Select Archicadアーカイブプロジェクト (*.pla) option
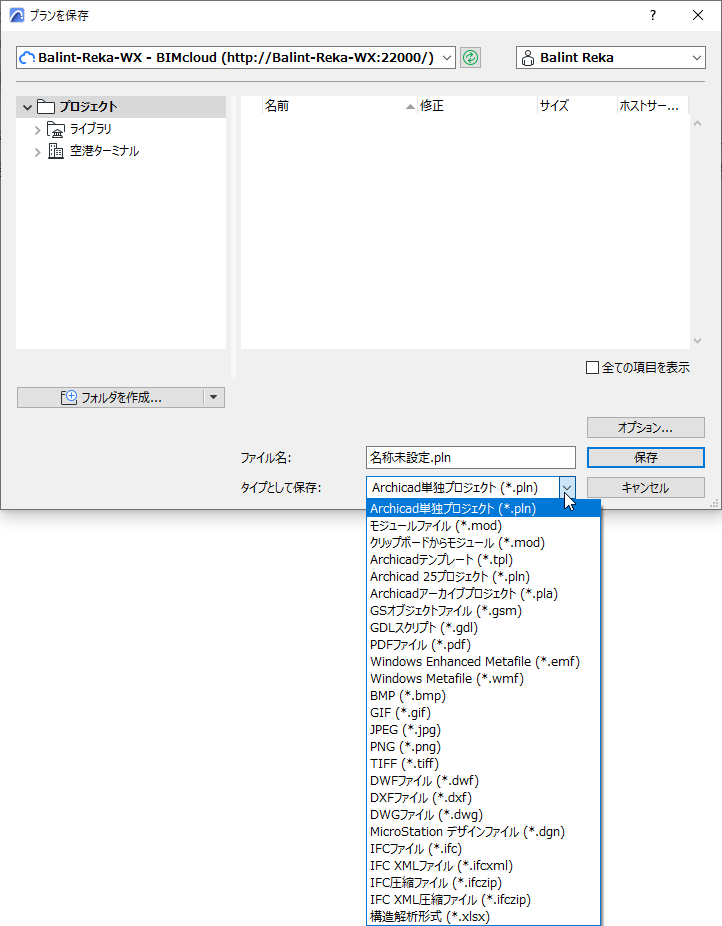This screenshot has width=722, height=926. (483, 594)
